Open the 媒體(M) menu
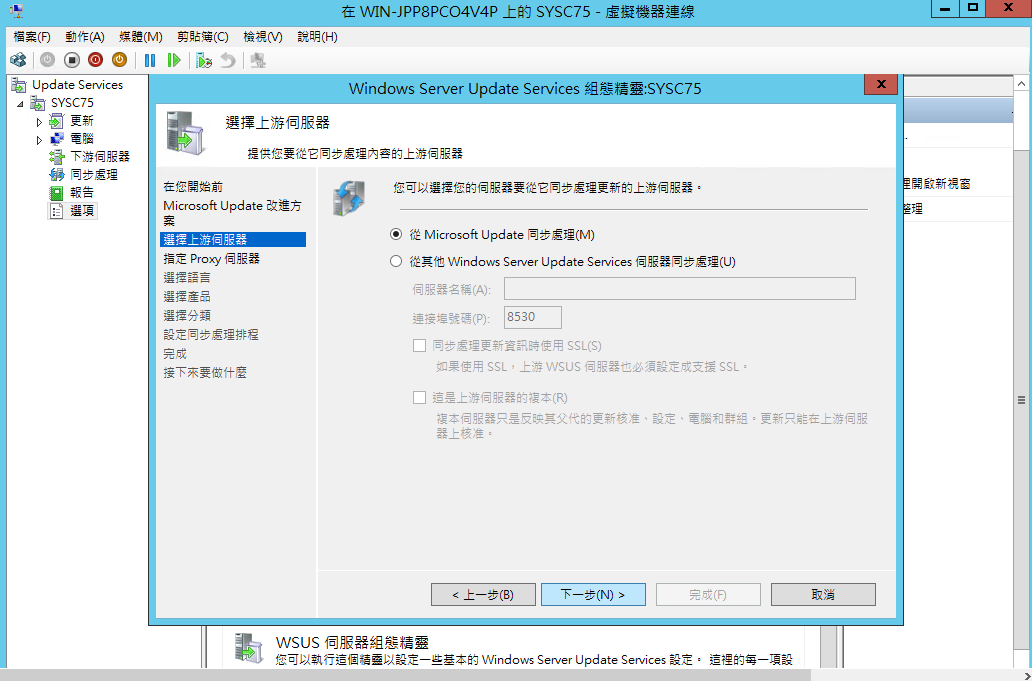 [140, 37]
